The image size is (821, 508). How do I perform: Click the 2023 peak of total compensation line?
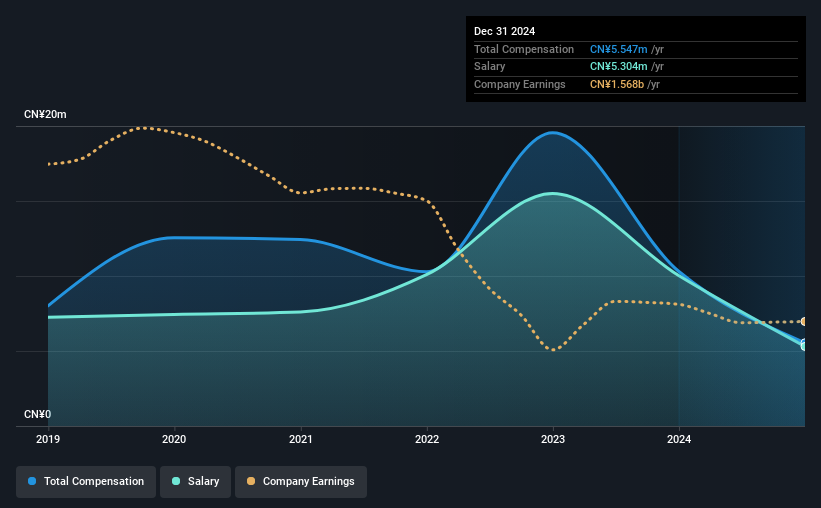[x=553, y=132]
